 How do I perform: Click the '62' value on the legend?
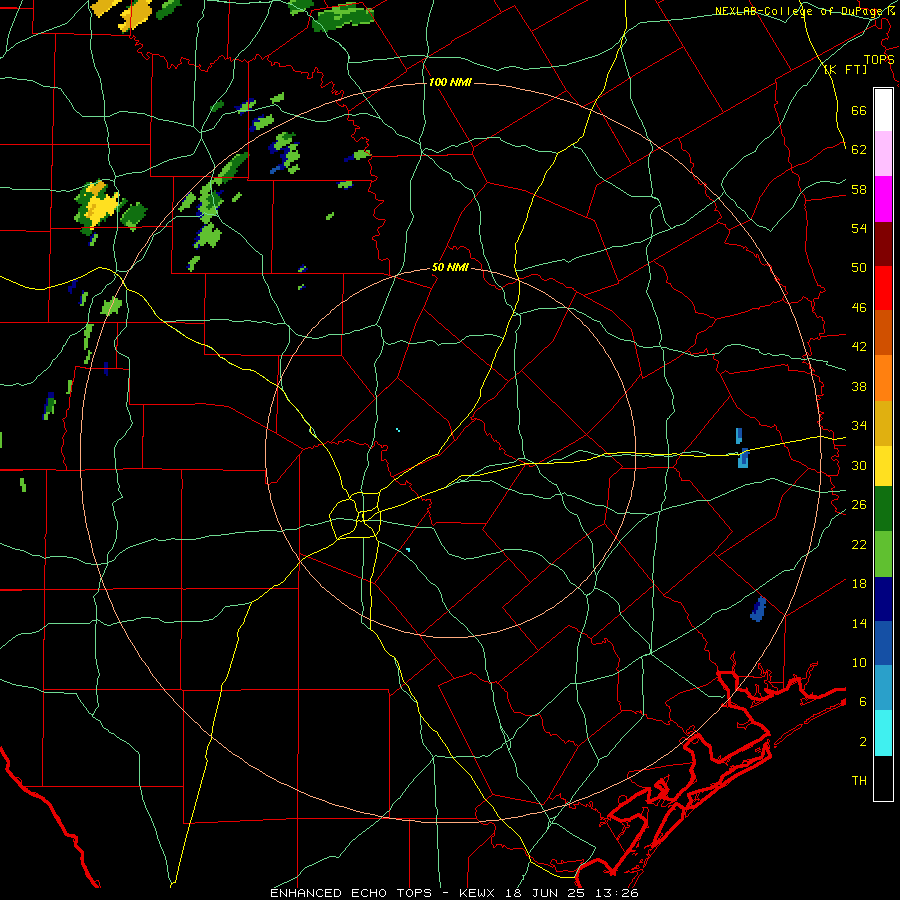click(x=859, y=150)
